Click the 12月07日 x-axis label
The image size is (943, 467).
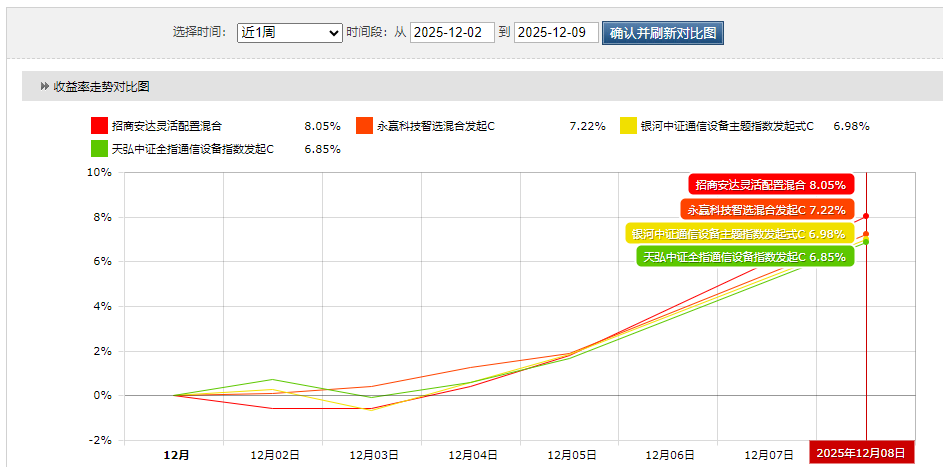[769, 455]
